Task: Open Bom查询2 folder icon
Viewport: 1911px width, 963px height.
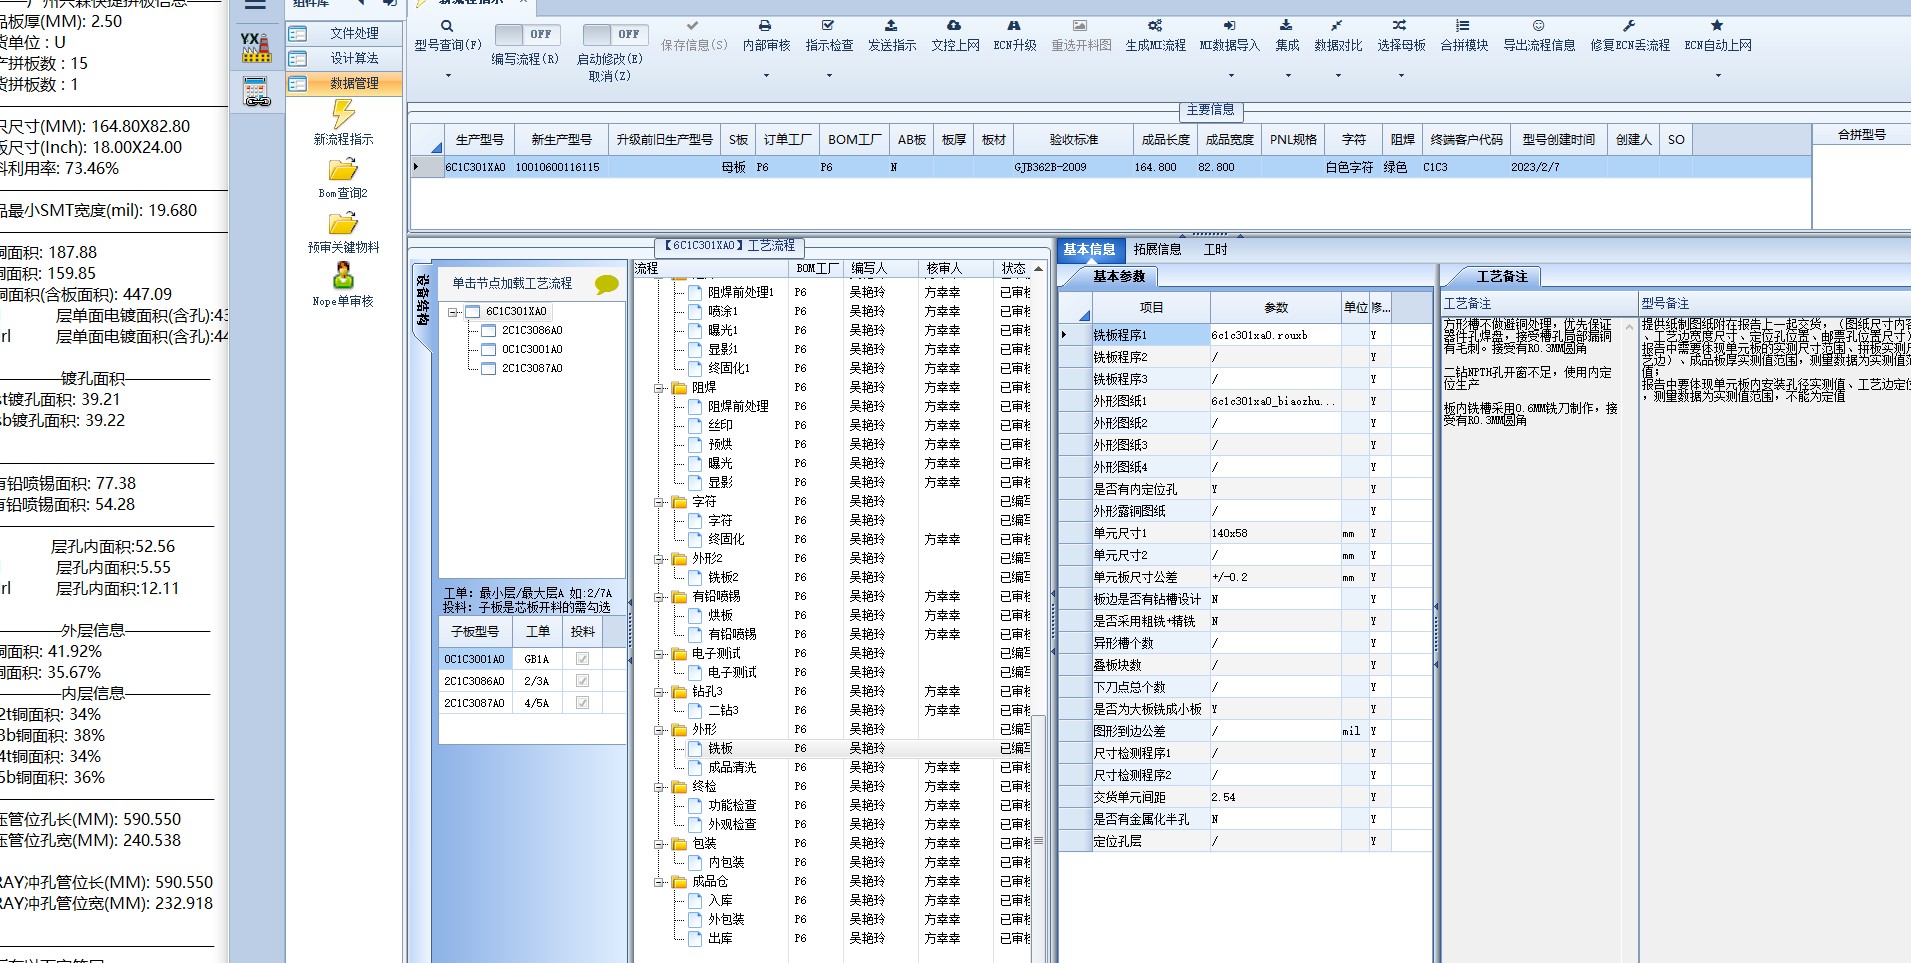Action: (343, 169)
